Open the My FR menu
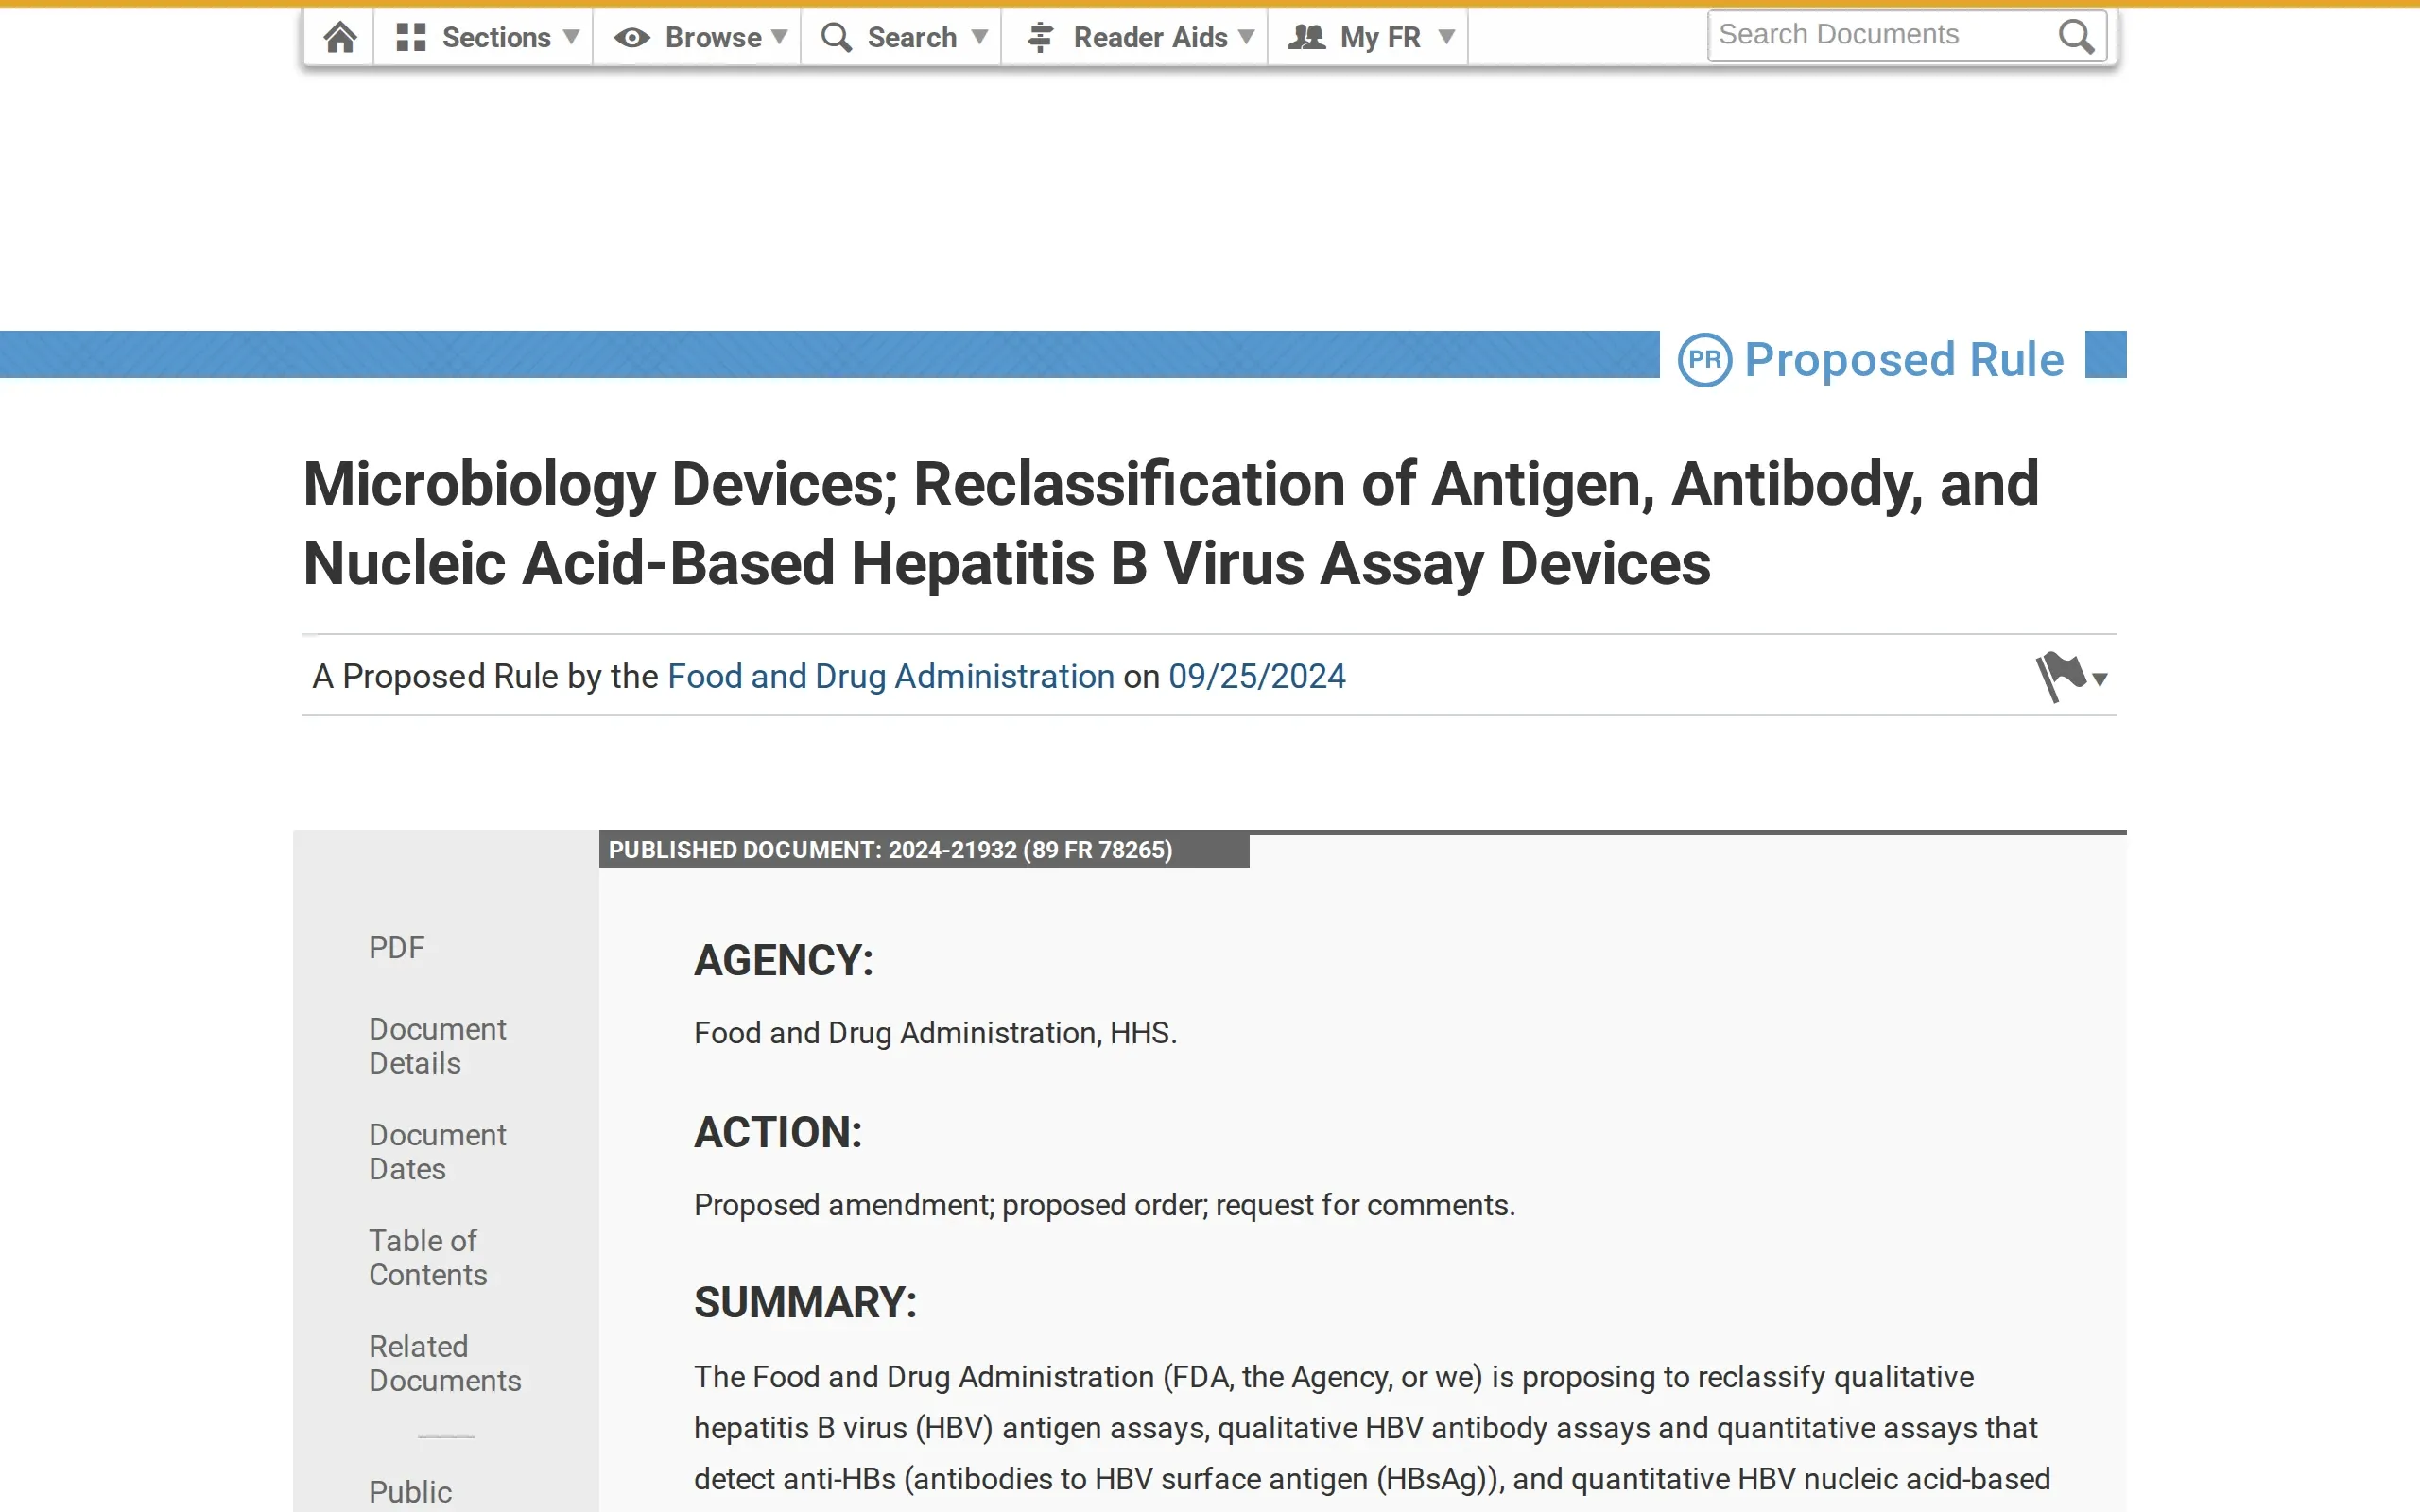The height and width of the screenshot is (1512, 2420). pos(1369,37)
